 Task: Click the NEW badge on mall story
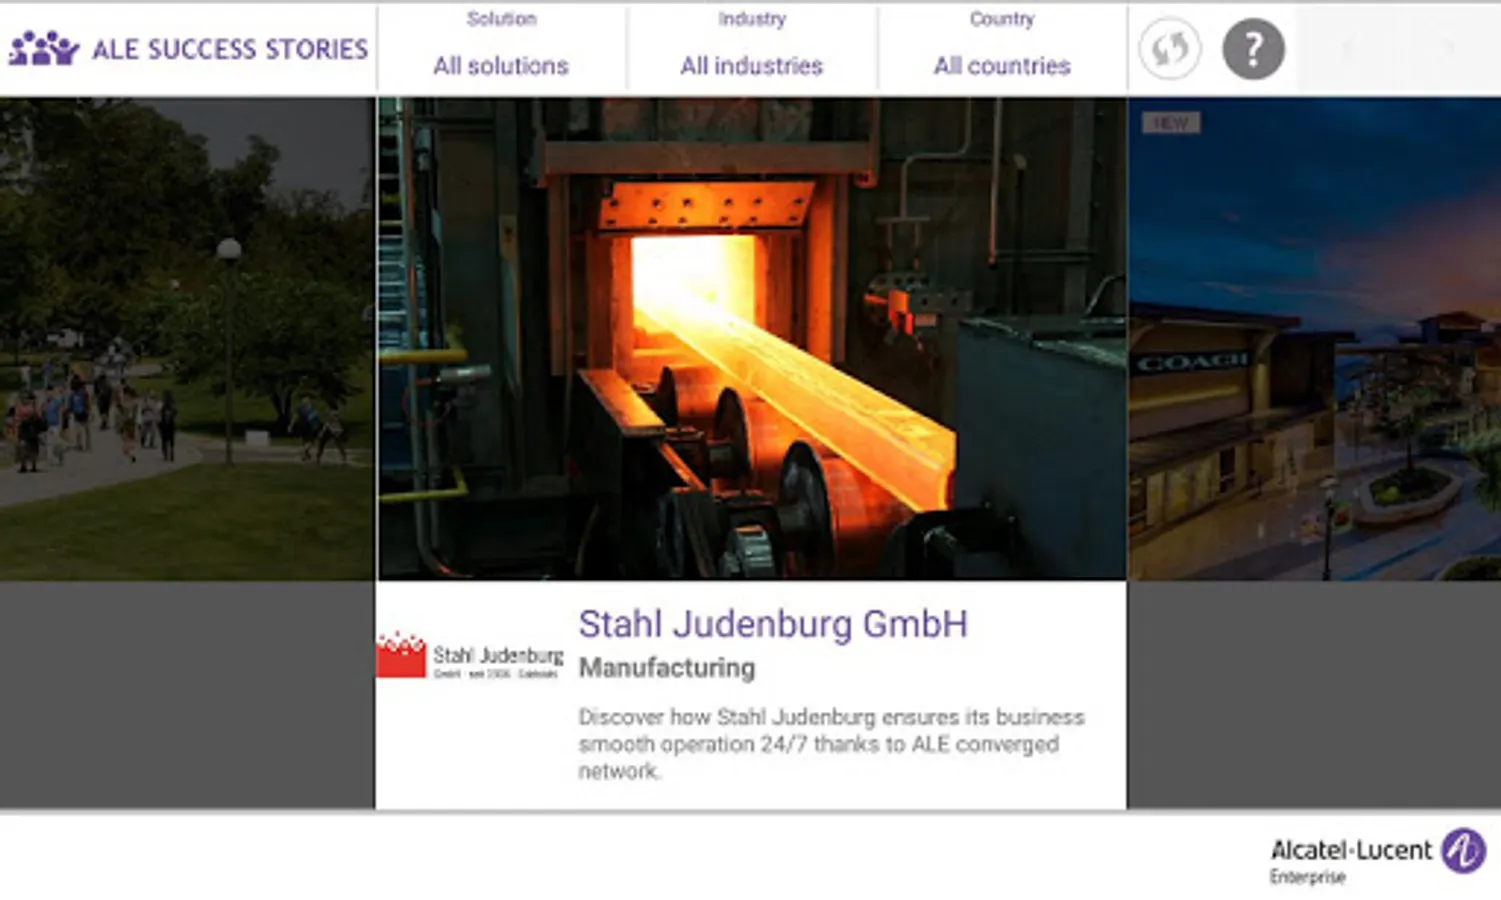[x=1171, y=123]
